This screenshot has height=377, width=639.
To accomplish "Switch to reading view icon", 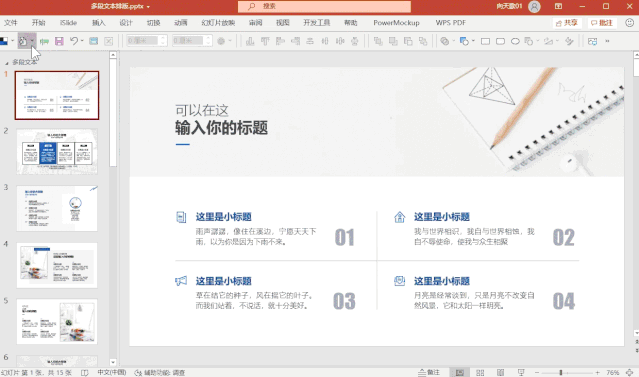I will (x=500, y=373).
